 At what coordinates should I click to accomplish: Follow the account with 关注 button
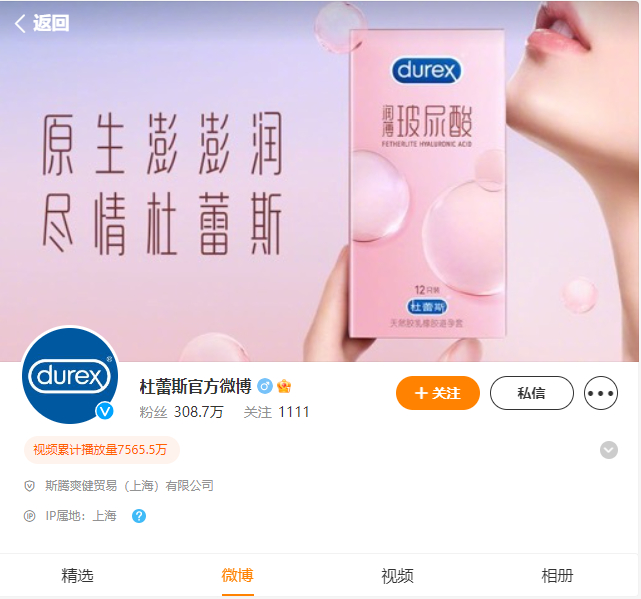(437, 393)
